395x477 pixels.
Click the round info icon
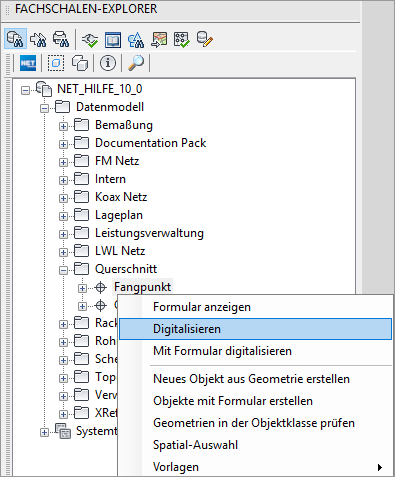tap(107, 63)
